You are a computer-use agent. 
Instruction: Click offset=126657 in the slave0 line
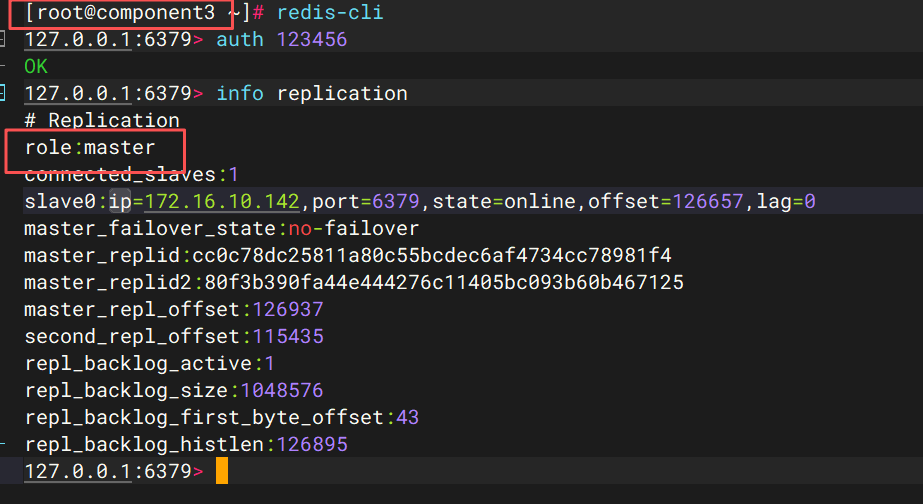tap(666, 202)
